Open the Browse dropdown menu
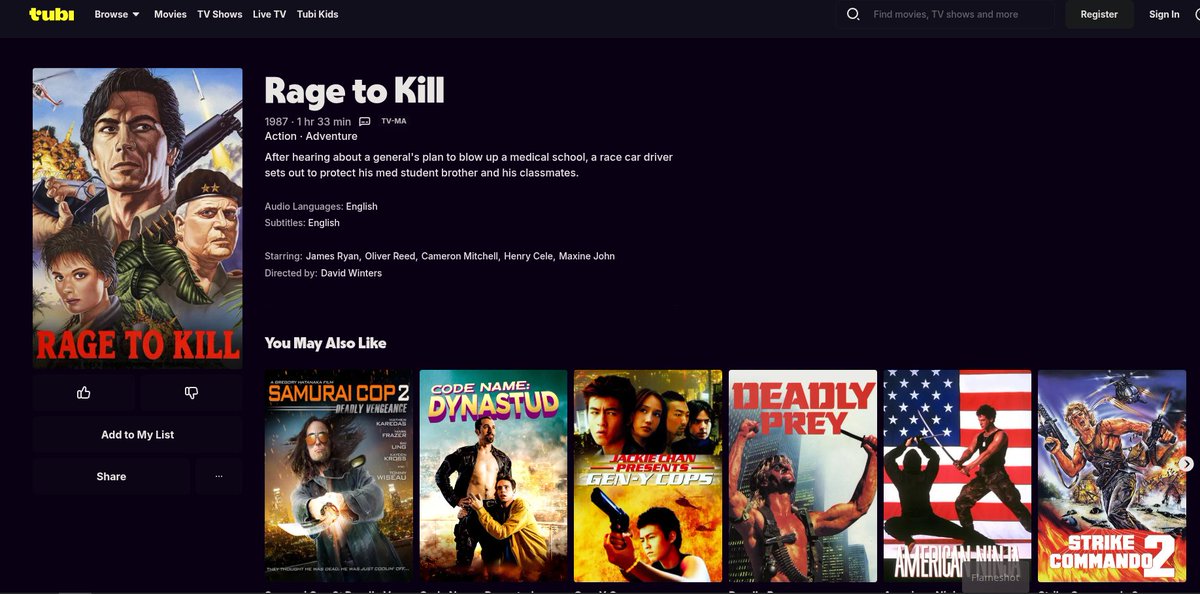 click(x=117, y=14)
